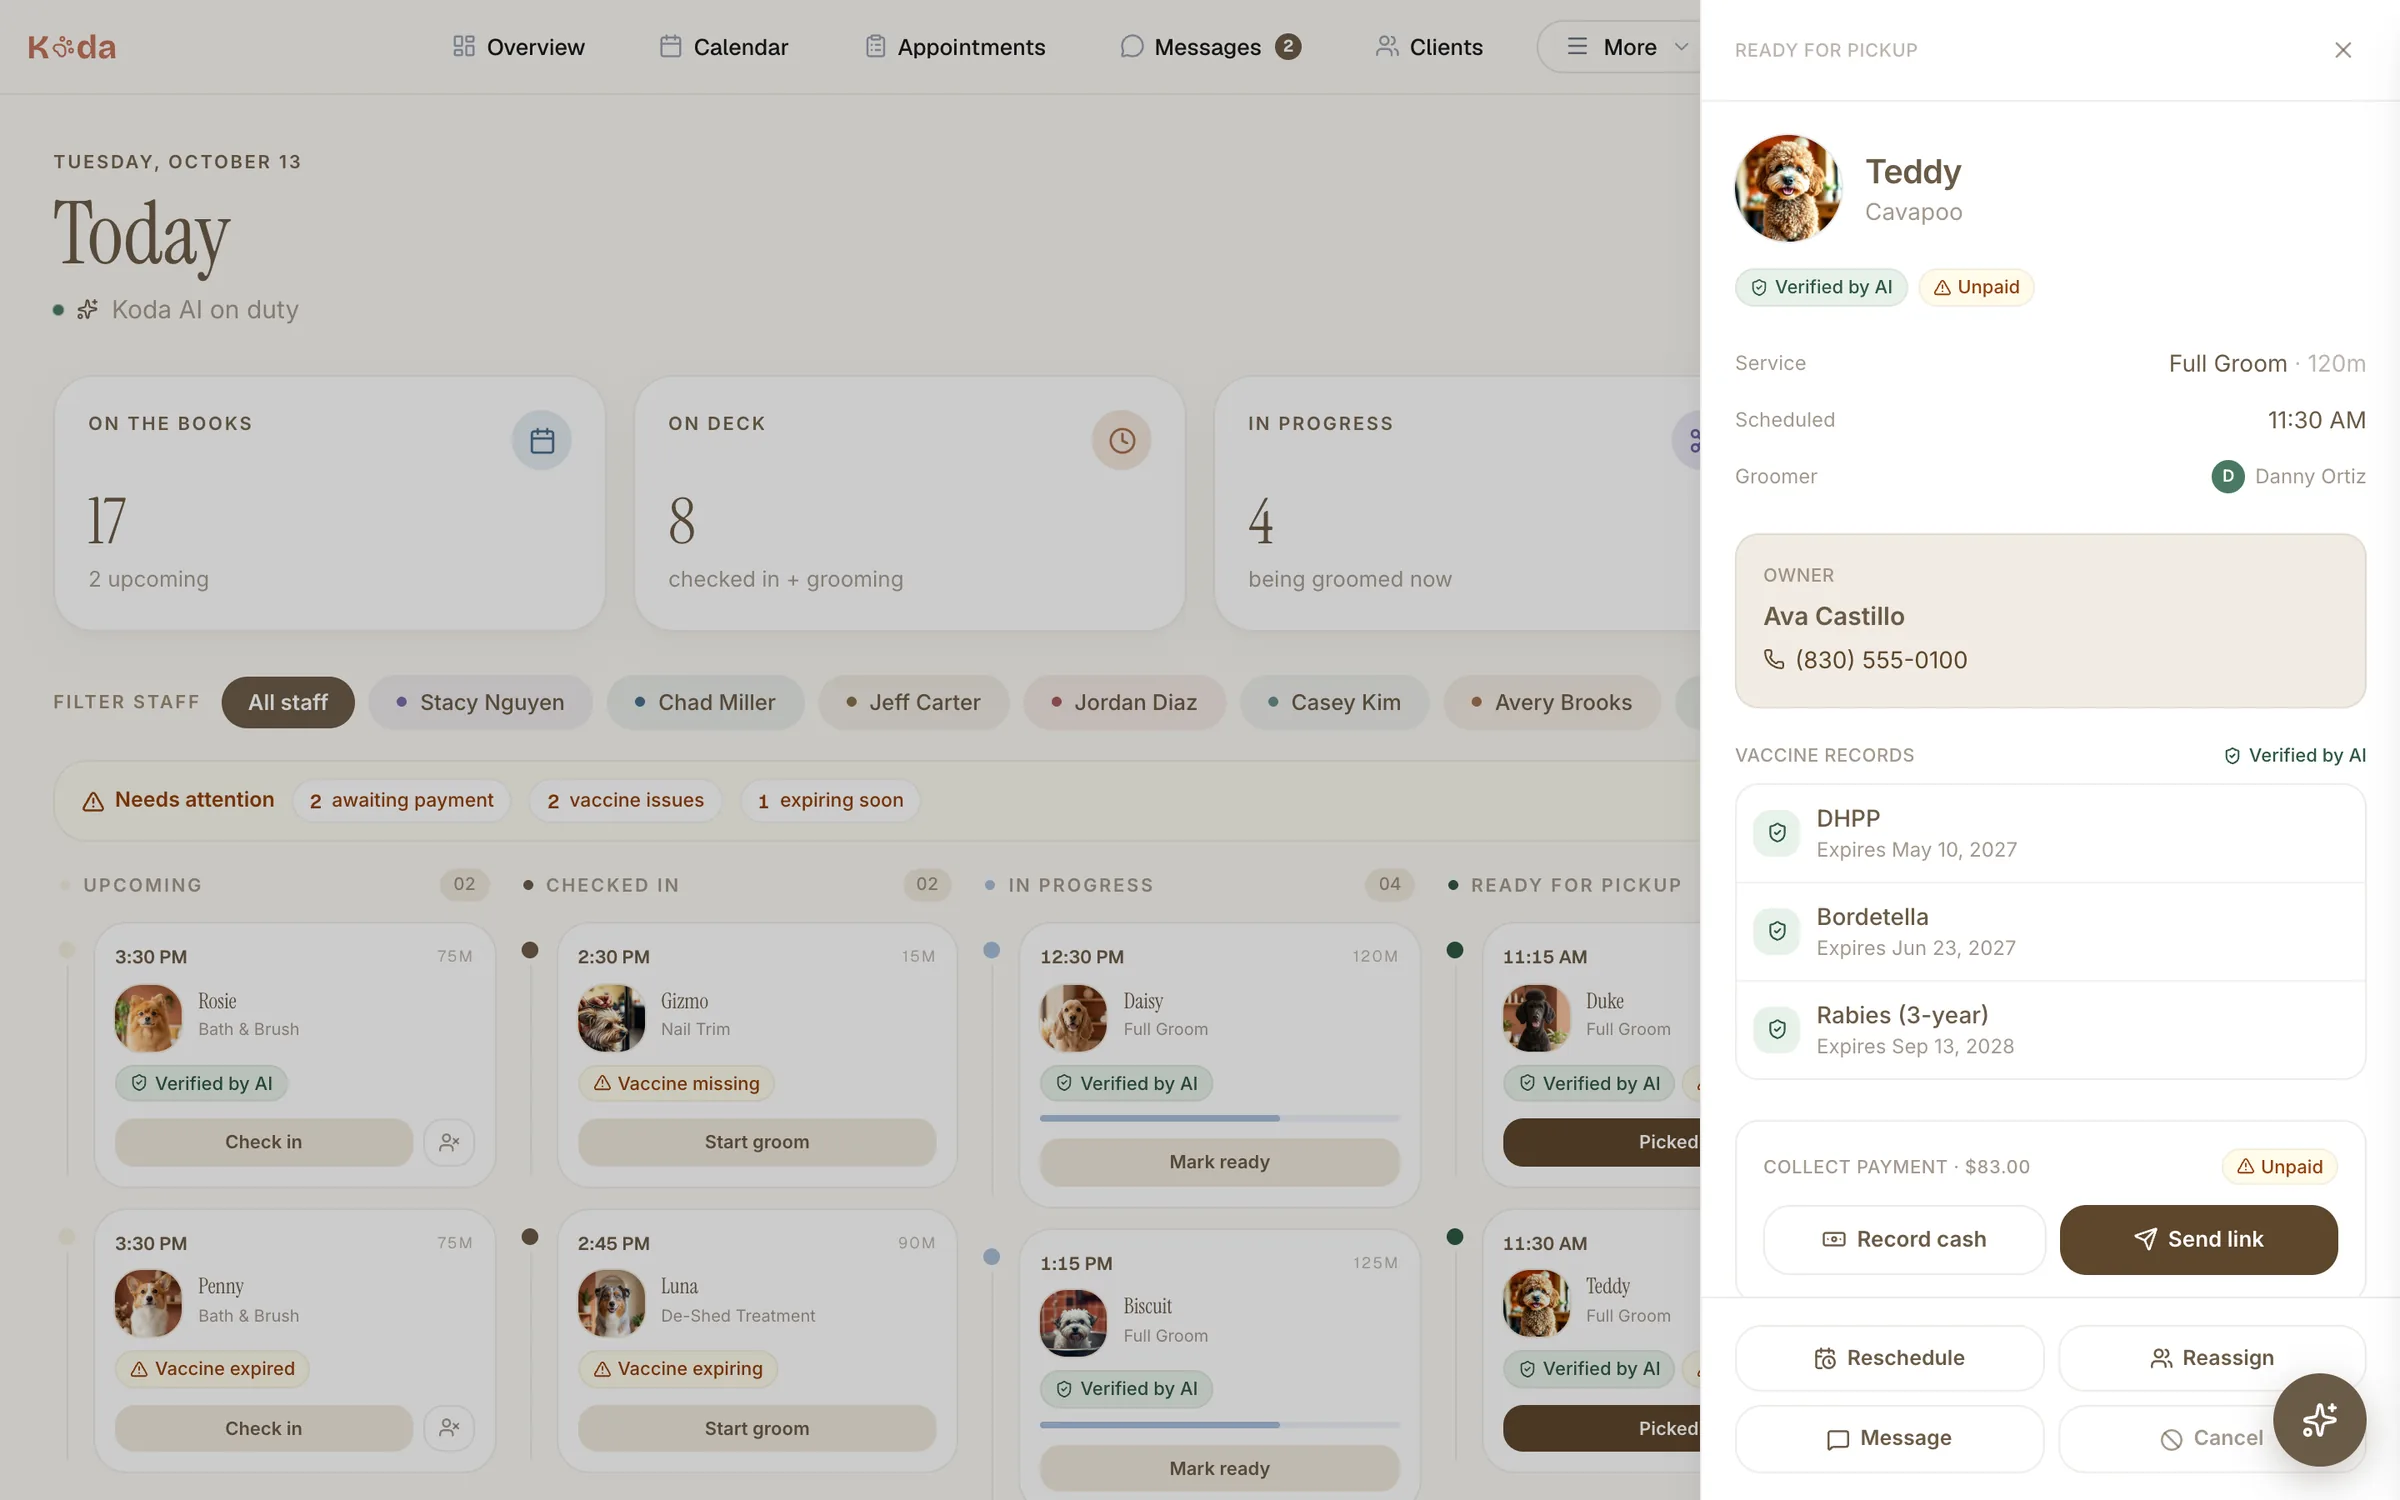The image size is (2400, 1500).
Task: Click the clock icon on On Deck card
Action: [x=1121, y=440]
